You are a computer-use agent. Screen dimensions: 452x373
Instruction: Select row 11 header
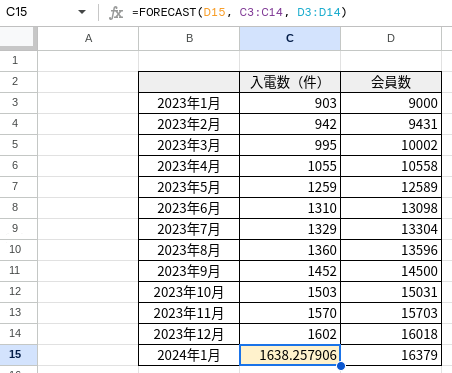[x=18, y=271]
